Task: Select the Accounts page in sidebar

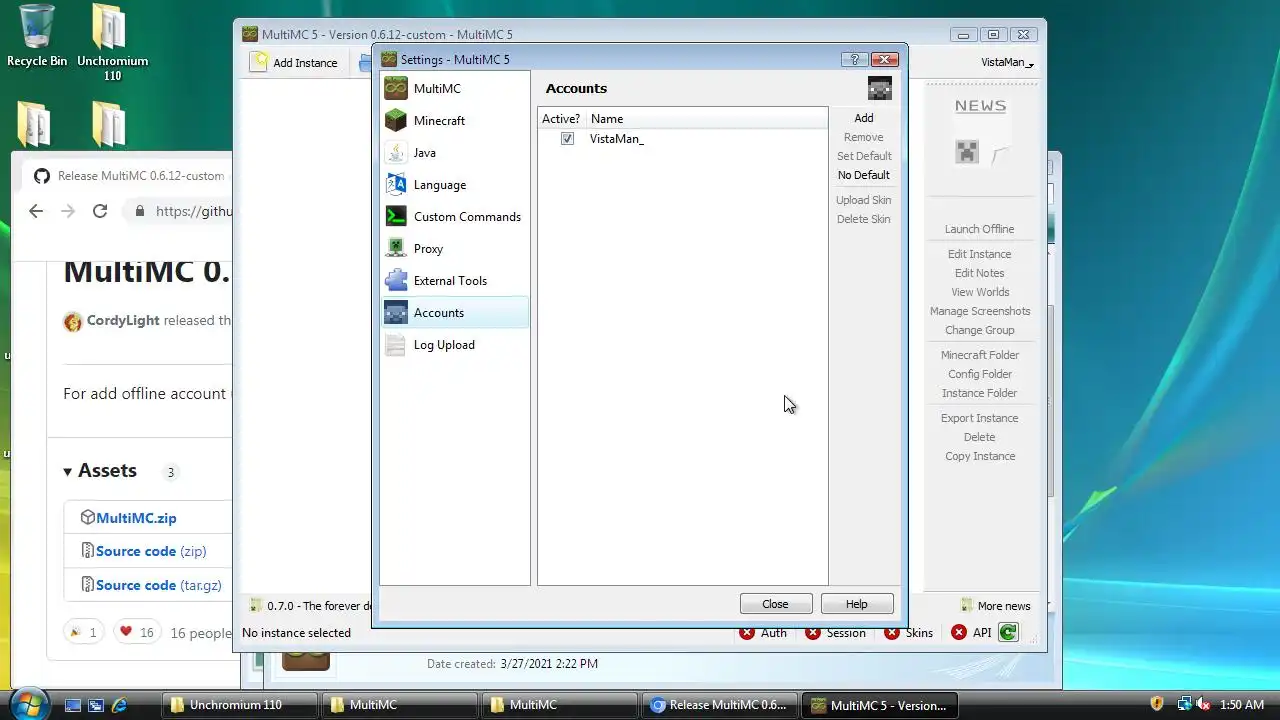Action: pyautogui.click(x=455, y=313)
